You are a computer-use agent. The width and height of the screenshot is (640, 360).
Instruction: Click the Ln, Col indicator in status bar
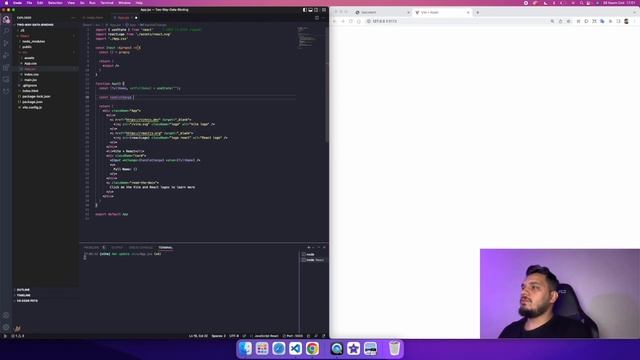[x=198, y=336]
